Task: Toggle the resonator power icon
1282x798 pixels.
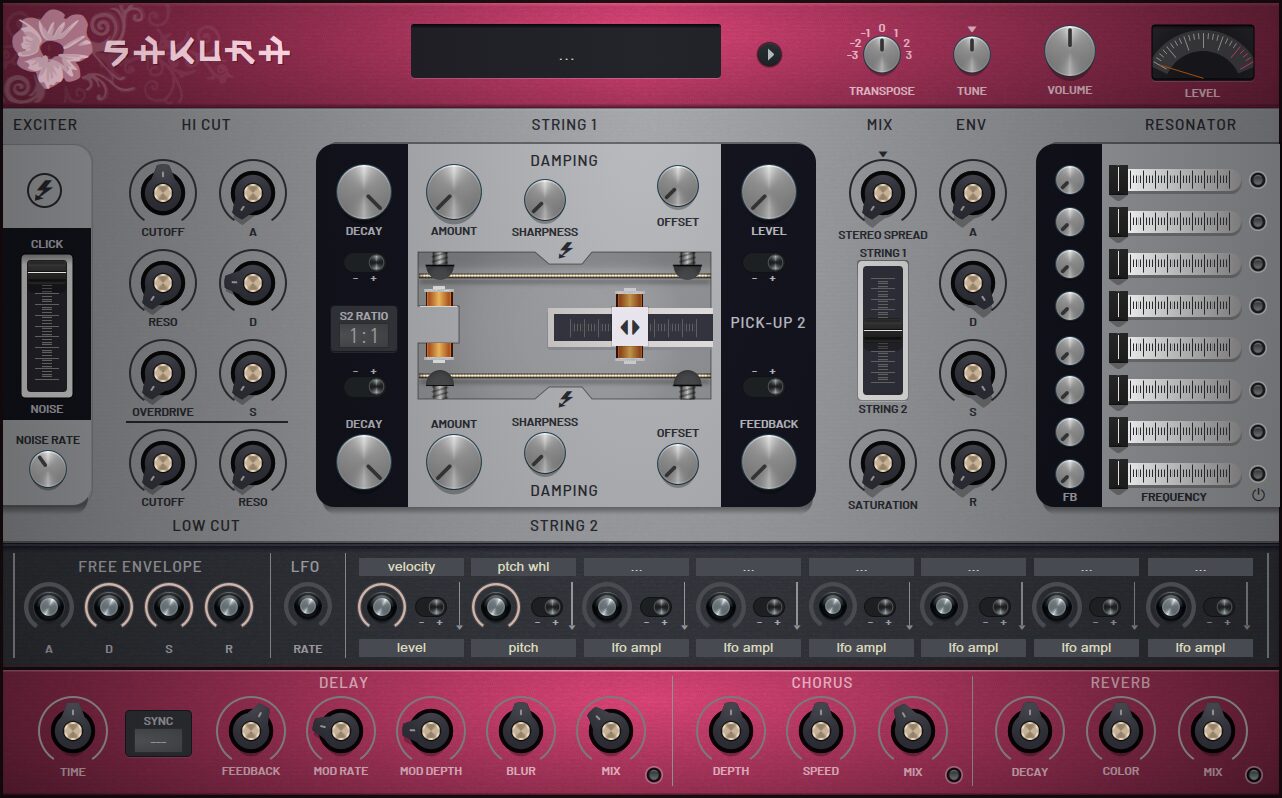Action: point(1258,495)
